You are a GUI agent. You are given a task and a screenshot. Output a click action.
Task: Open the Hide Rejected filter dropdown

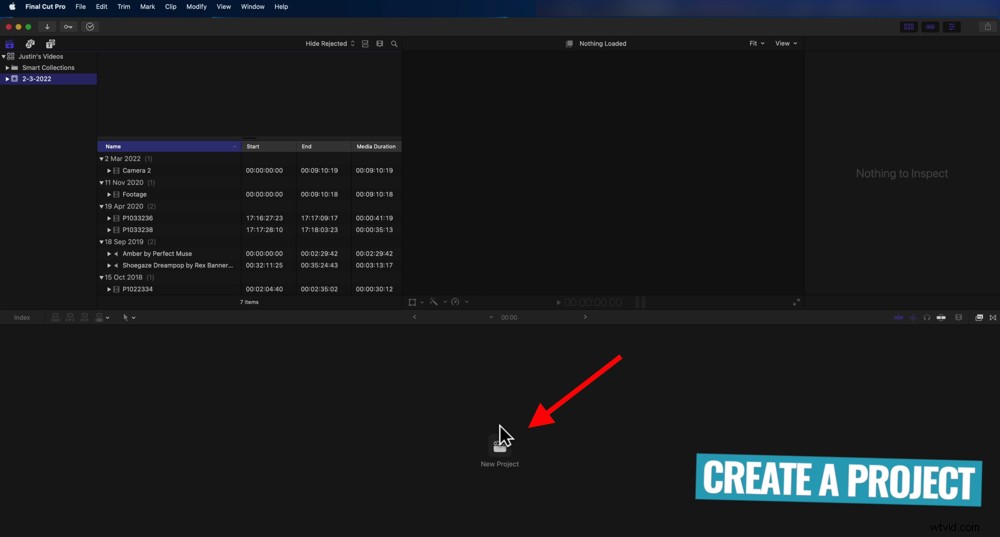coord(330,44)
